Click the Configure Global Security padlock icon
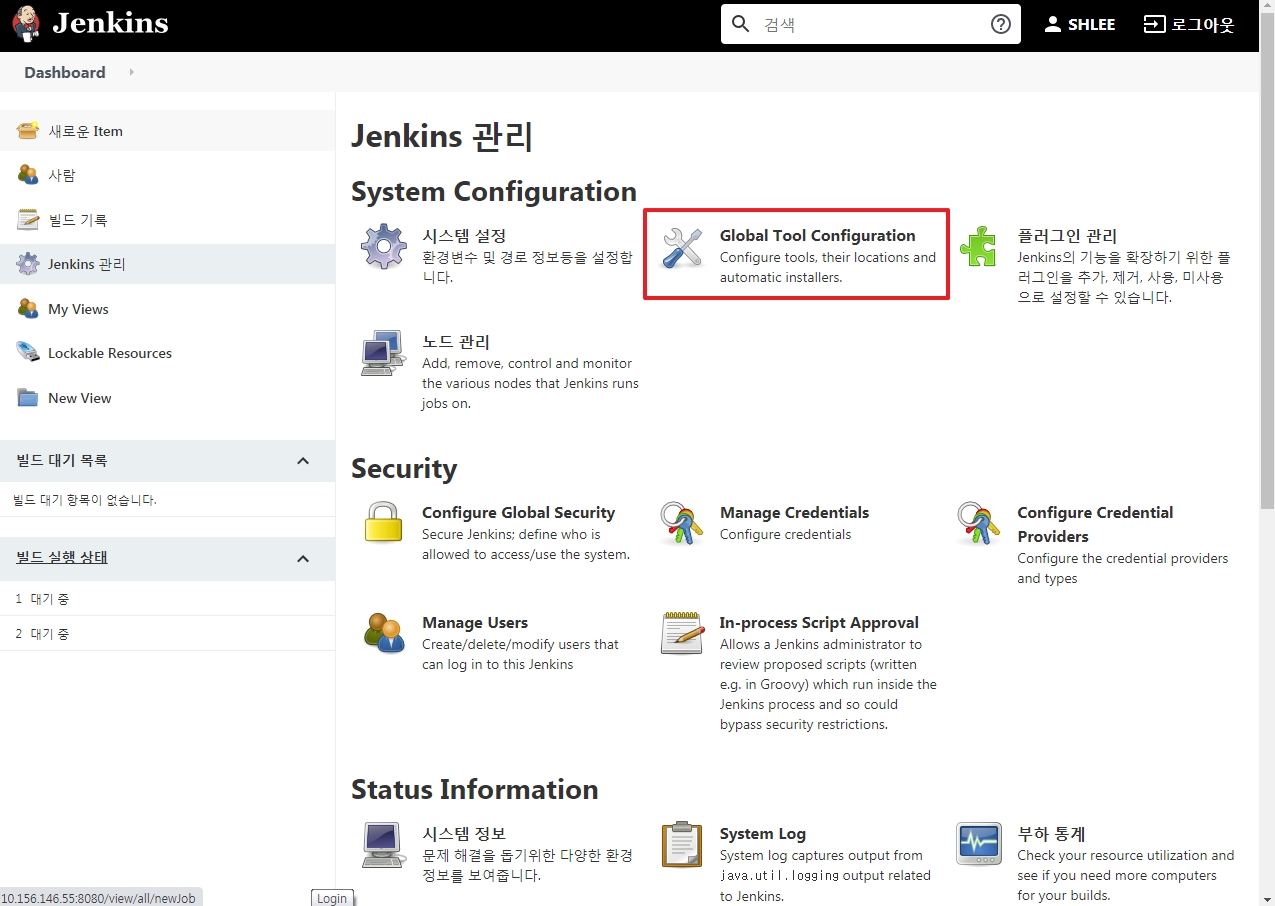The height and width of the screenshot is (906, 1275). [x=383, y=522]
